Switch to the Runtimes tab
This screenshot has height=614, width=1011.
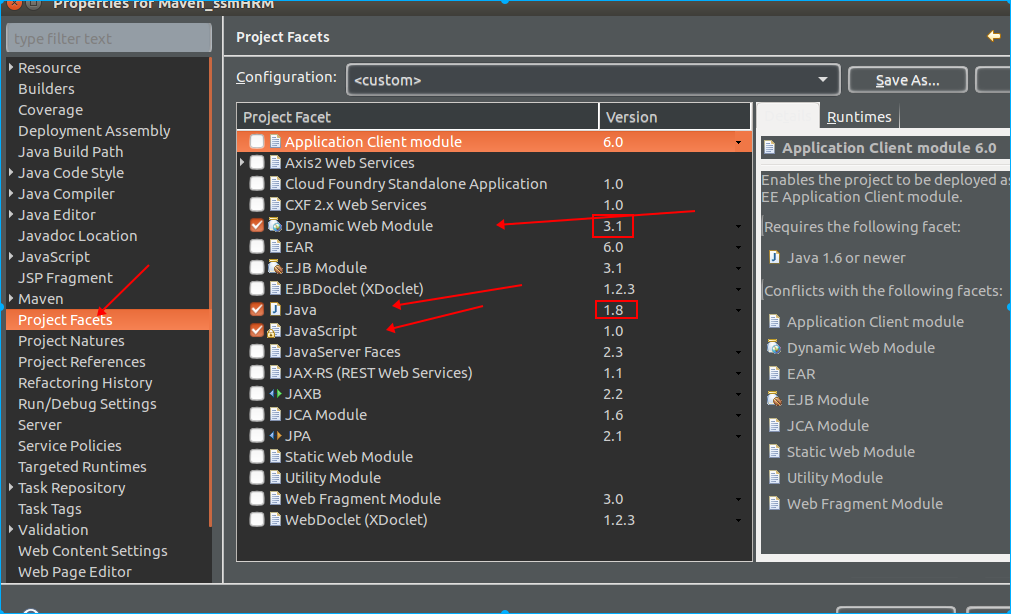pos(859,117)
